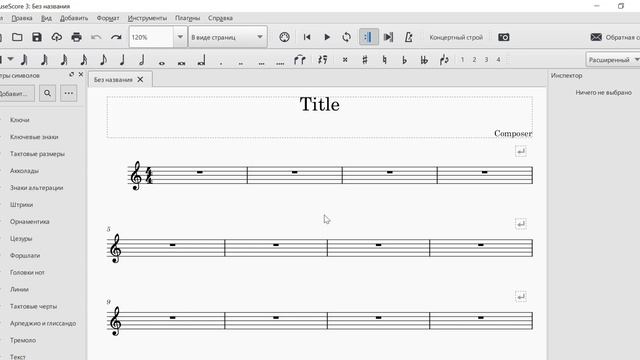This screenshot has height=360, width=640.
Task: Open a score file with the folder icon
Action: [17, 37]
